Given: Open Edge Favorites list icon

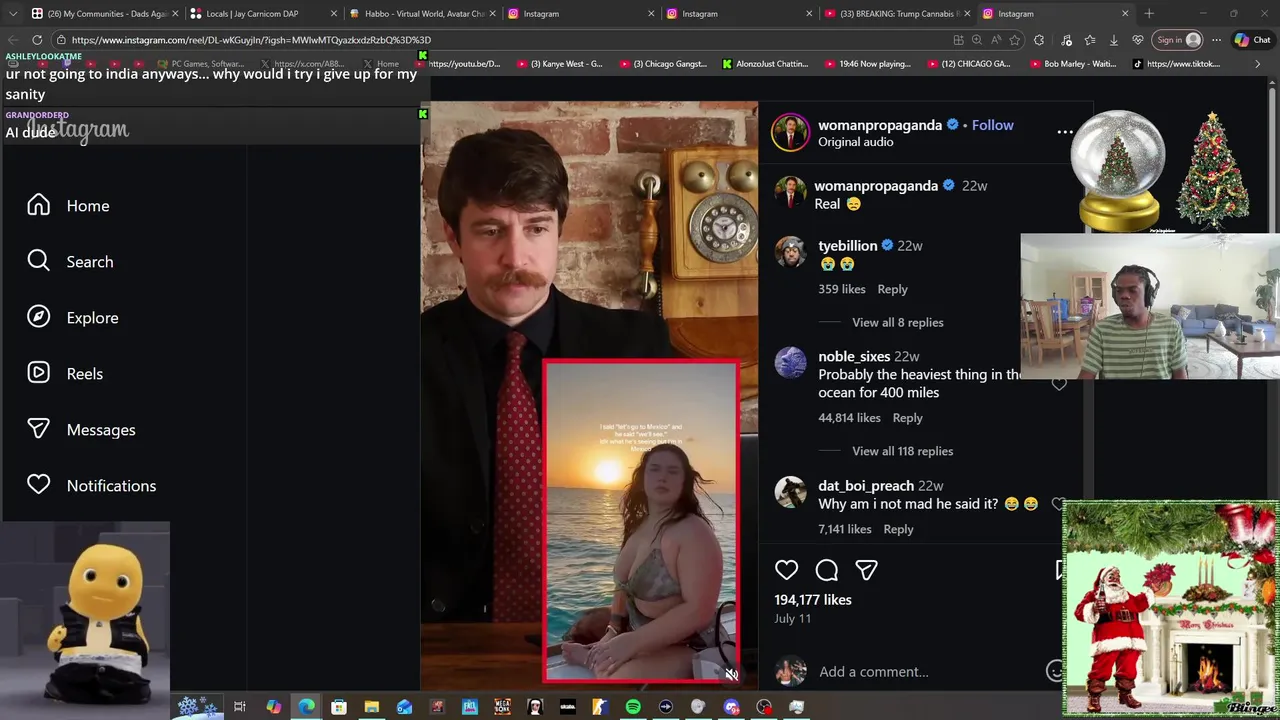Looking at the screenshot, I should (x=1090, y=40).
